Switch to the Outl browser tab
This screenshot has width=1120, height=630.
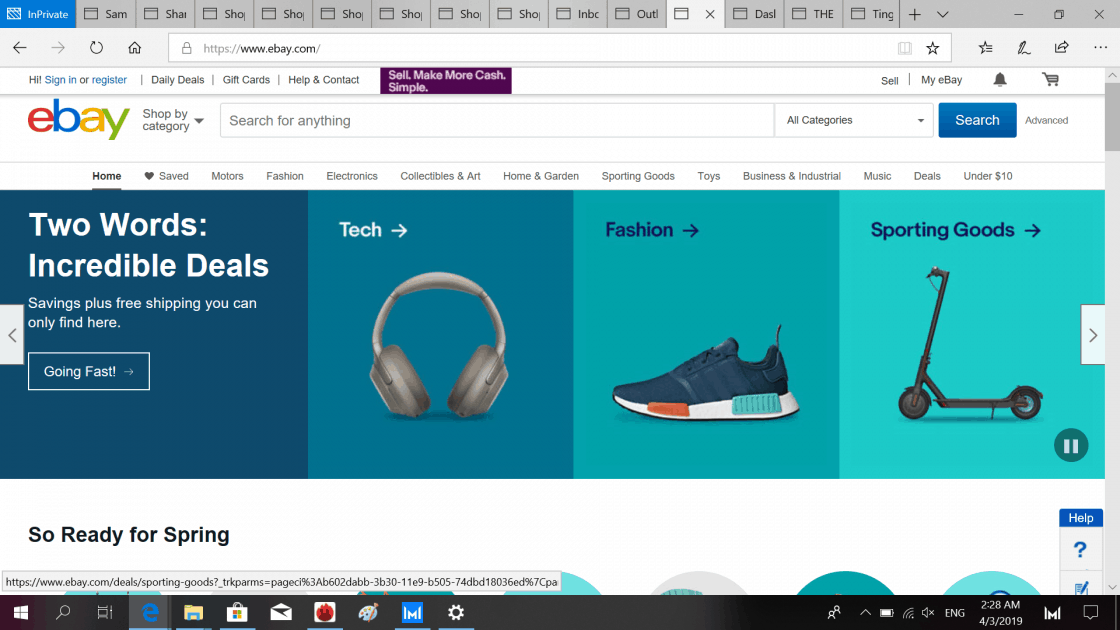(x=637, y=14)
